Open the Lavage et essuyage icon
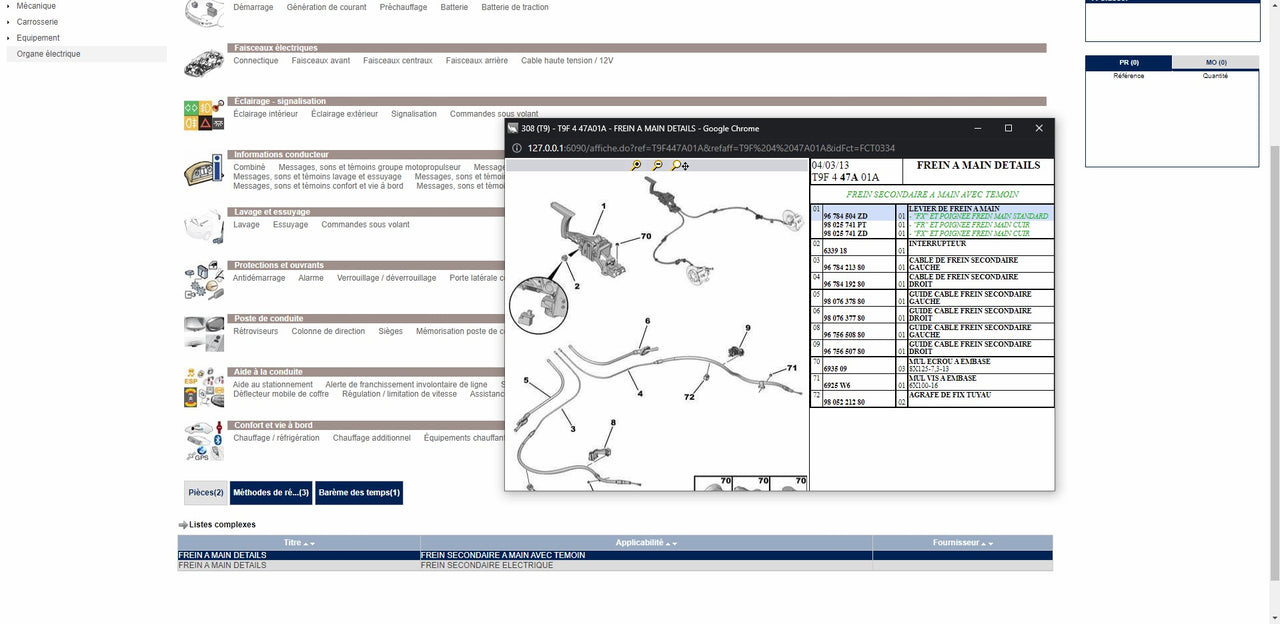 click(204, 226)
